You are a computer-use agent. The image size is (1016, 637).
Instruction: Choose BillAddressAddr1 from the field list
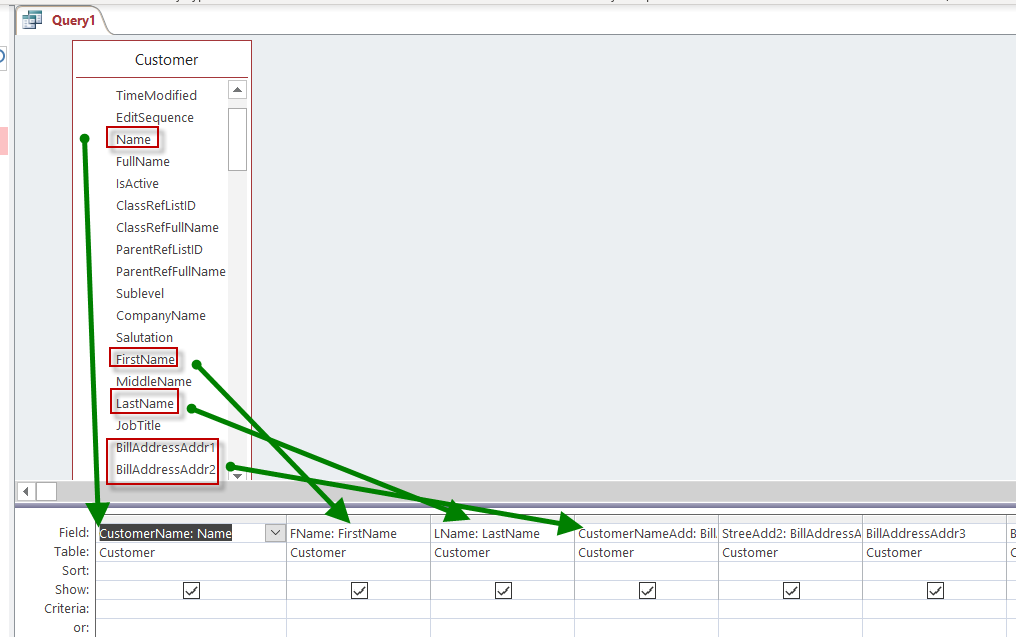coord(165,447)
